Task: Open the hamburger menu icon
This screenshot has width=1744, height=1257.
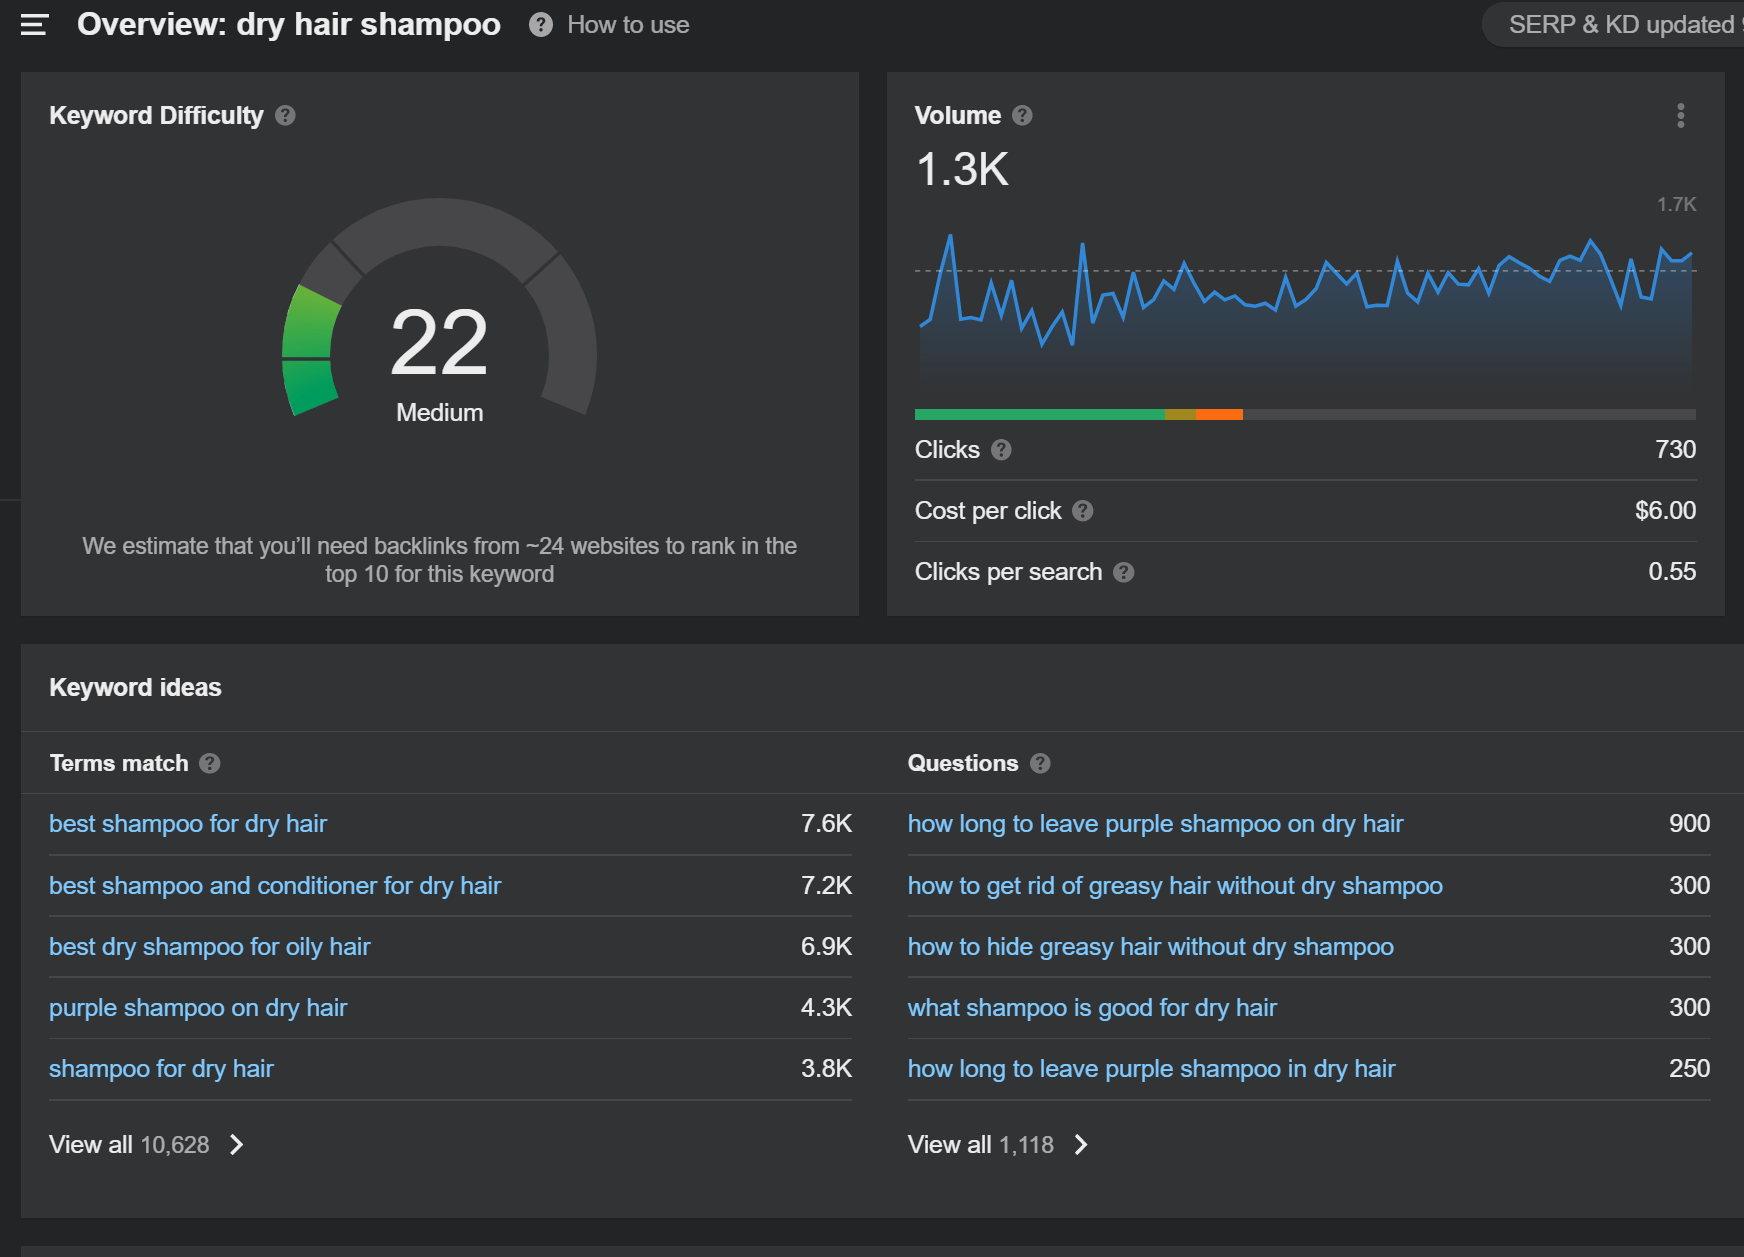Action: click(35, 25)
